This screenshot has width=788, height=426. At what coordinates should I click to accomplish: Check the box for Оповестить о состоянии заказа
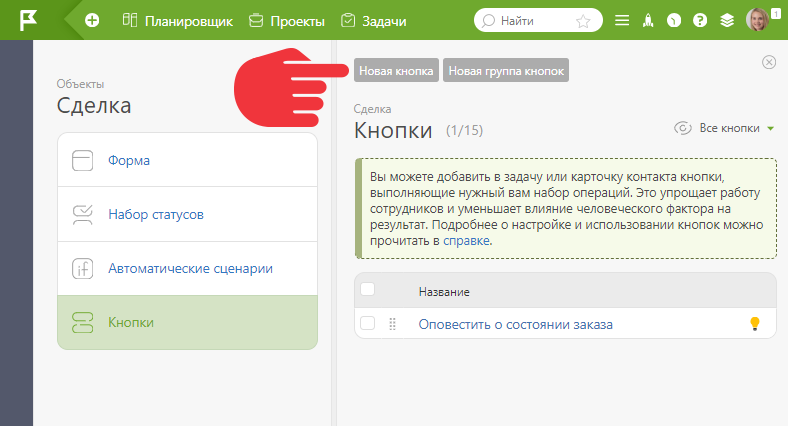point(368,323)
